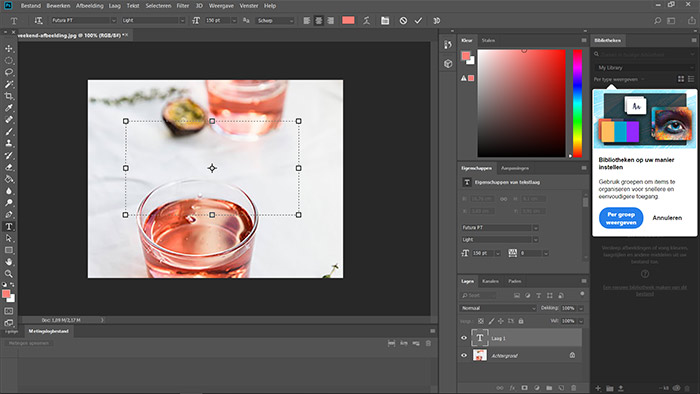Switch to the Kanalen tab

(x=490, y=281)
